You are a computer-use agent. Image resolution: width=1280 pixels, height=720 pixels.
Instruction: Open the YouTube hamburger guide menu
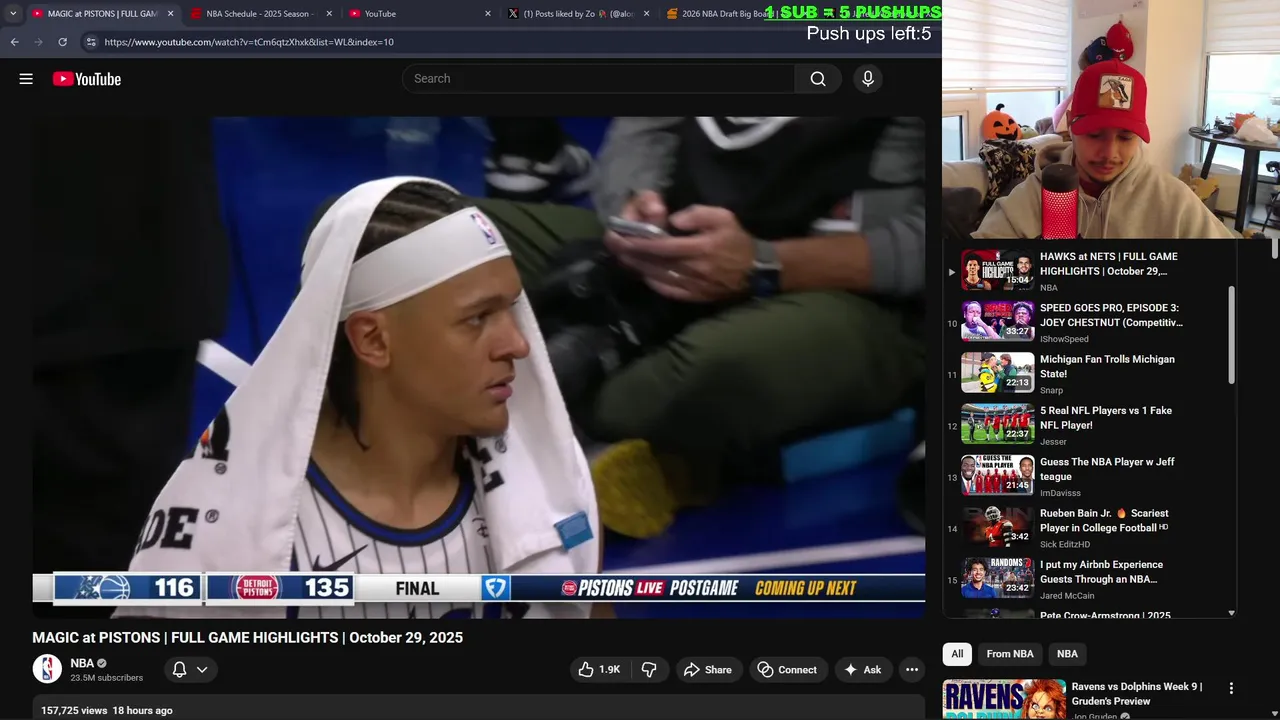[26, 79]
